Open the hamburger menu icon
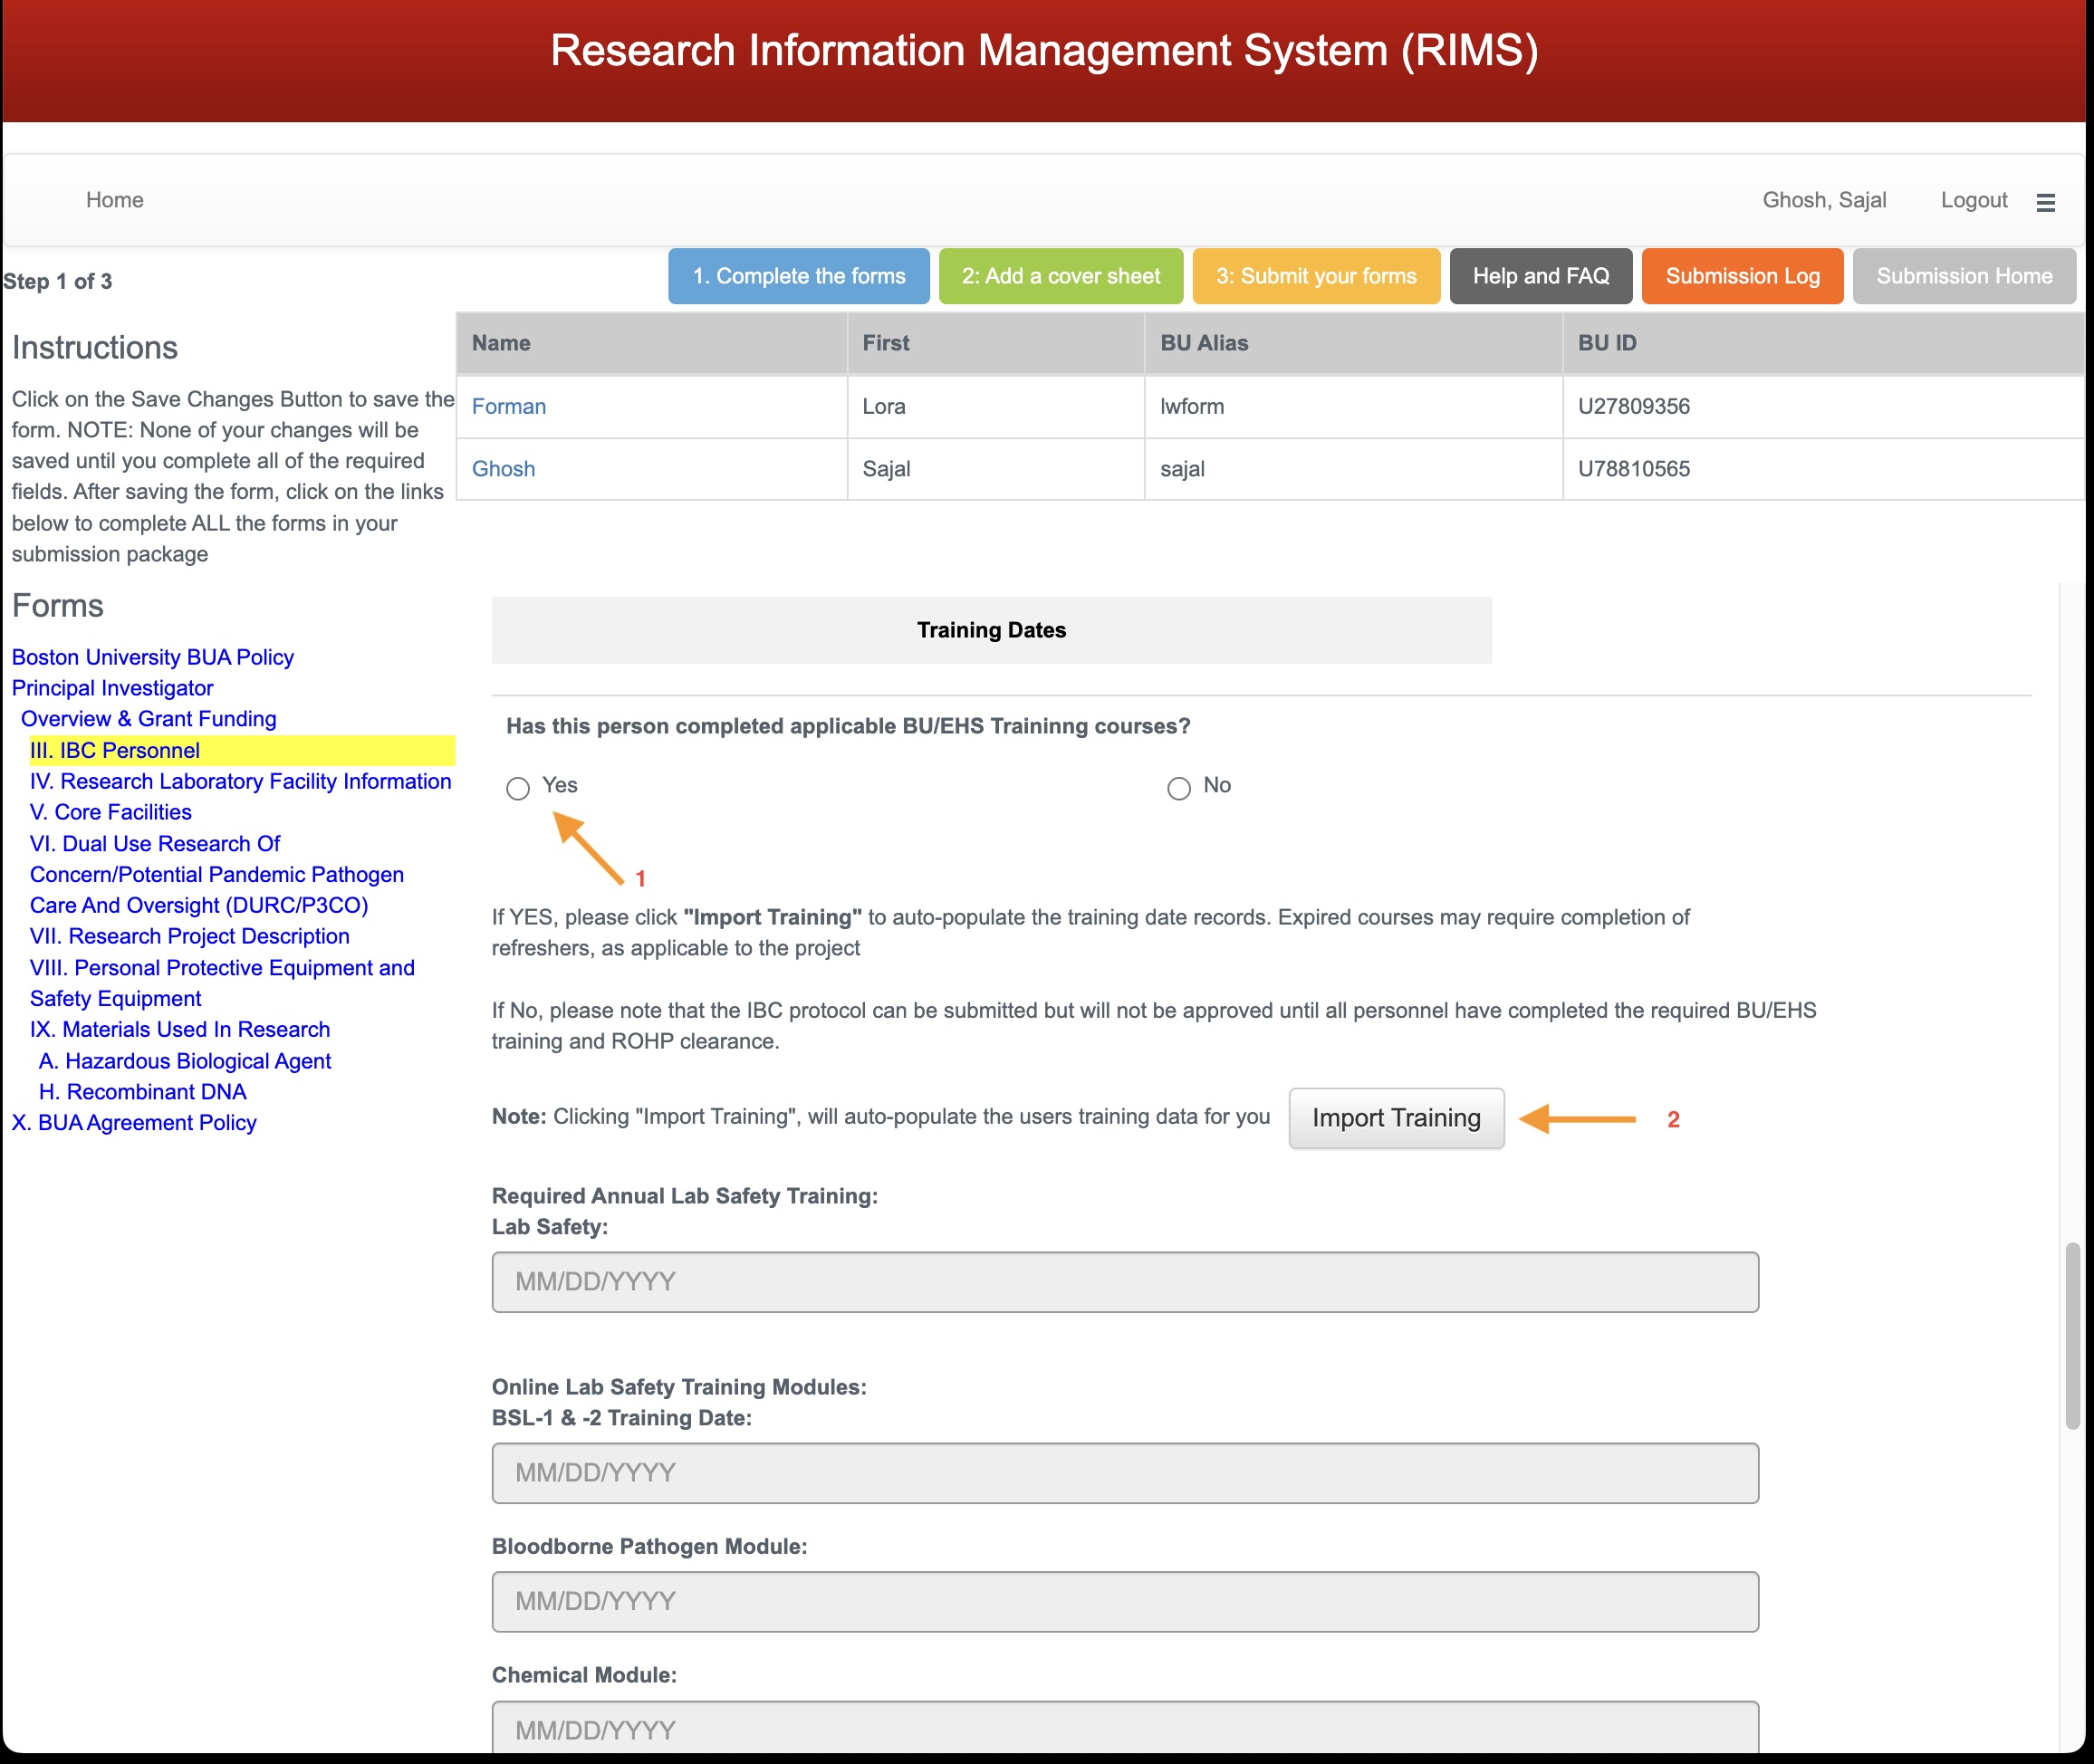Image resolution: width=2094 pixels, height=1764 pixels. 2045,202
